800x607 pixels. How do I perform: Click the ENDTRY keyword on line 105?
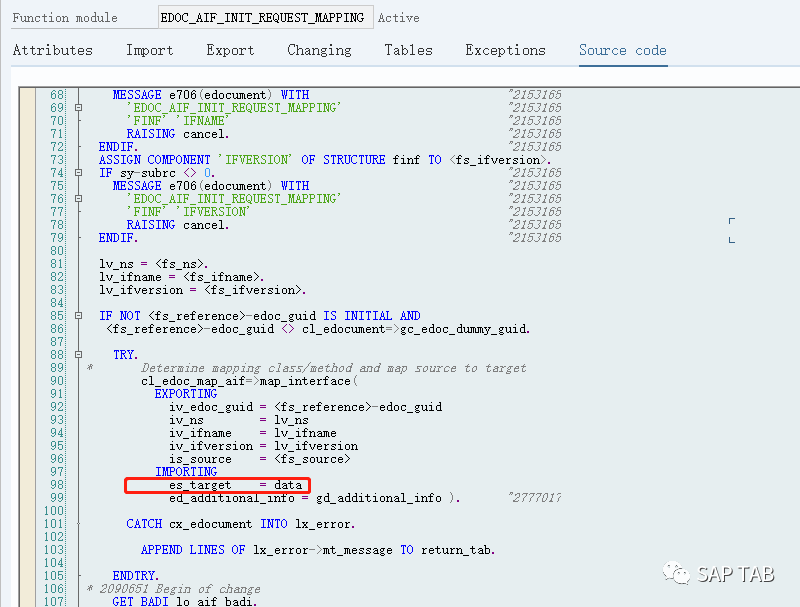point(136,576)
